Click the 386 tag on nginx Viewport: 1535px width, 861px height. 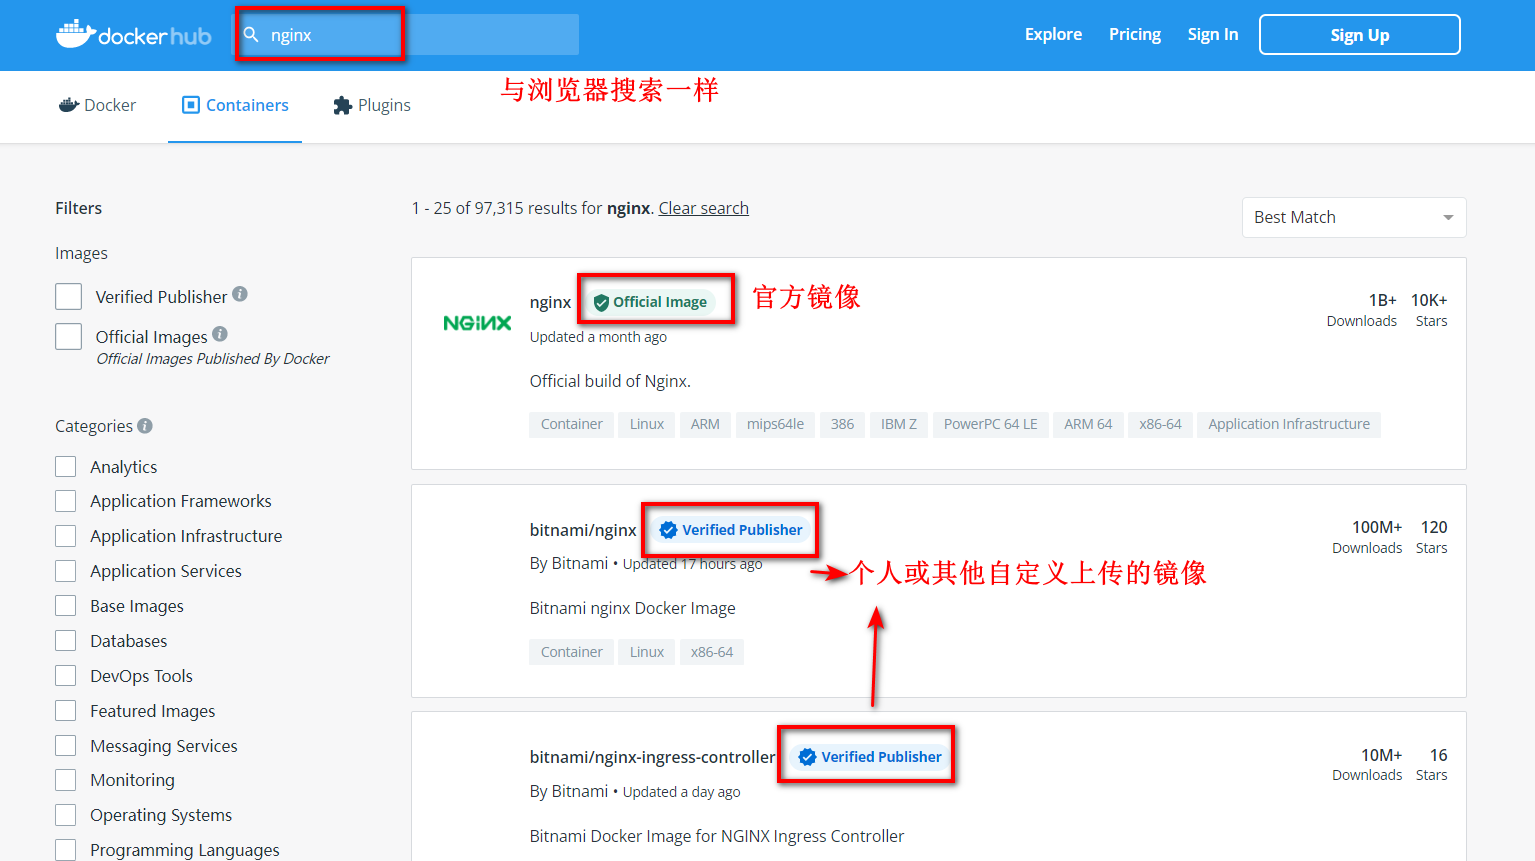click(x=843, y=424)
